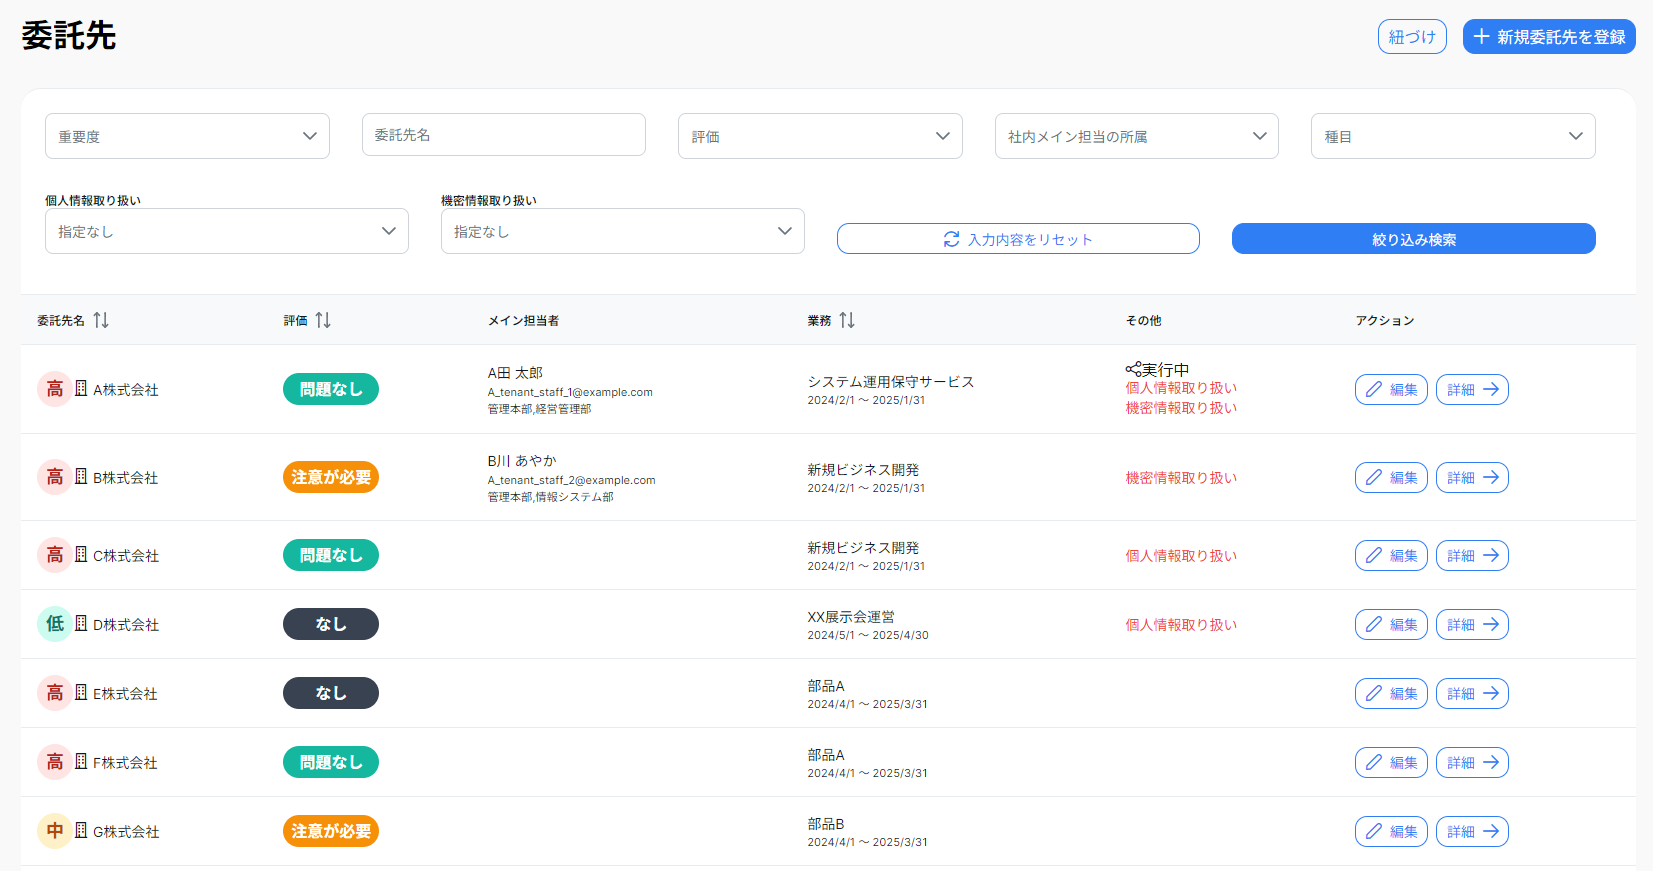The height and width of the screenshot is (871, 1653).
Task: Click 部品B task name
Action: tap(826, 824)
